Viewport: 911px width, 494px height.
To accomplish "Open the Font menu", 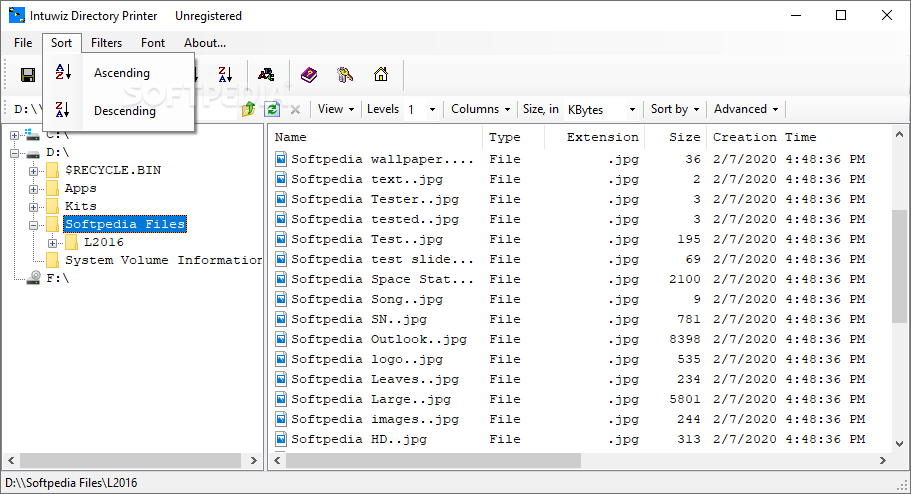I will (x=153, y=42).
